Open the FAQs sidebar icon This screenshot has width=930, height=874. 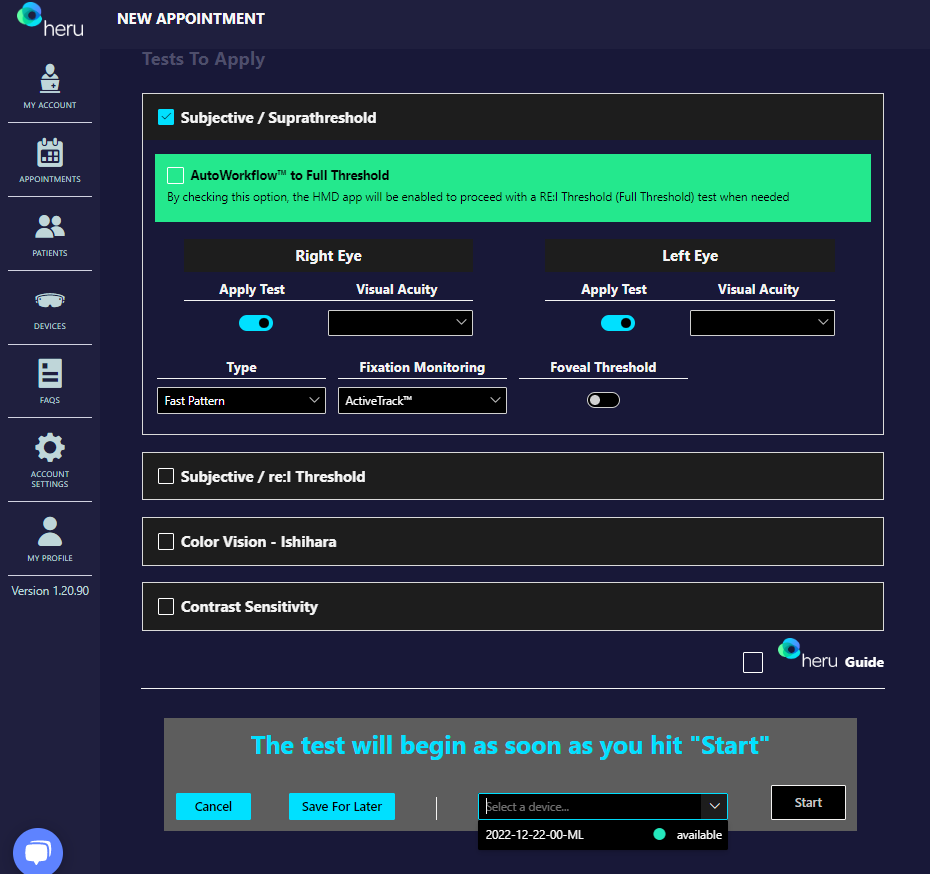click(x=50, y=375)
